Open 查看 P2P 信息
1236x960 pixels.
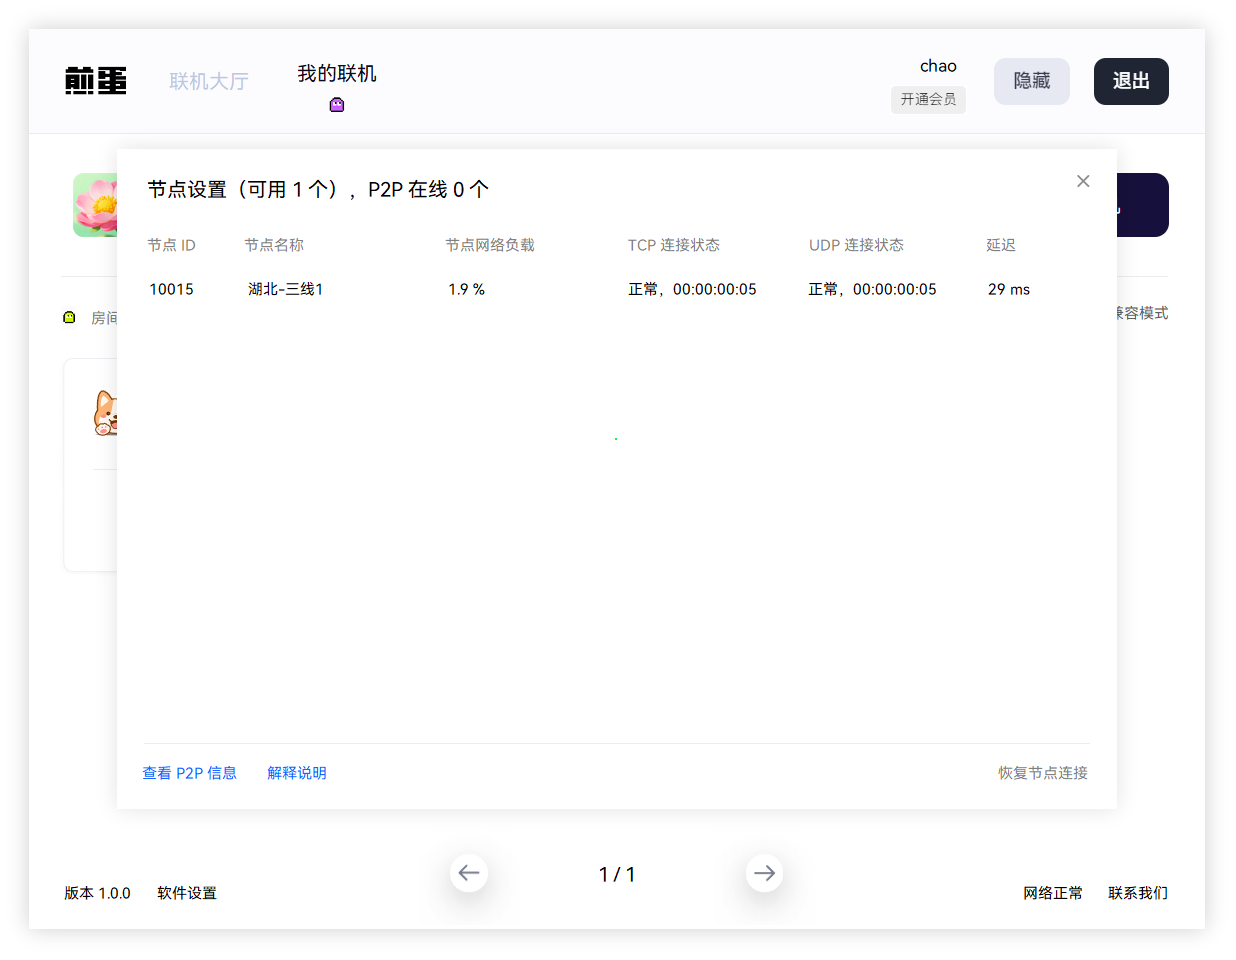click(190, 772)
